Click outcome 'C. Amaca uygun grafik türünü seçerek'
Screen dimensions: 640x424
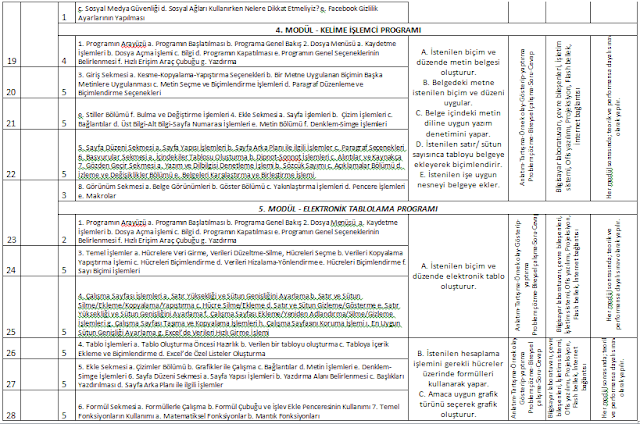pos(458,404)
